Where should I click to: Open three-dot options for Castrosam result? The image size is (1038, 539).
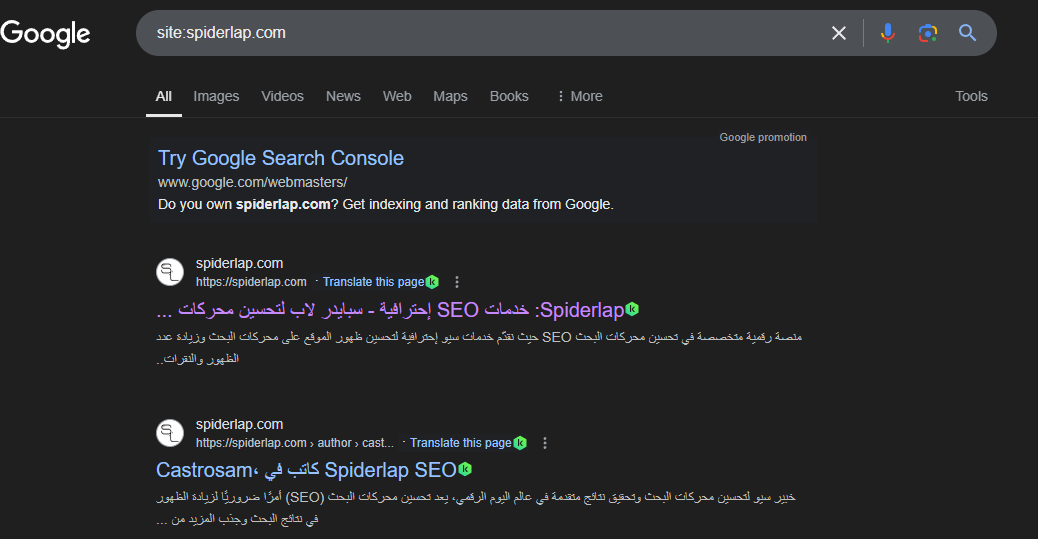(x=544, y=443)
